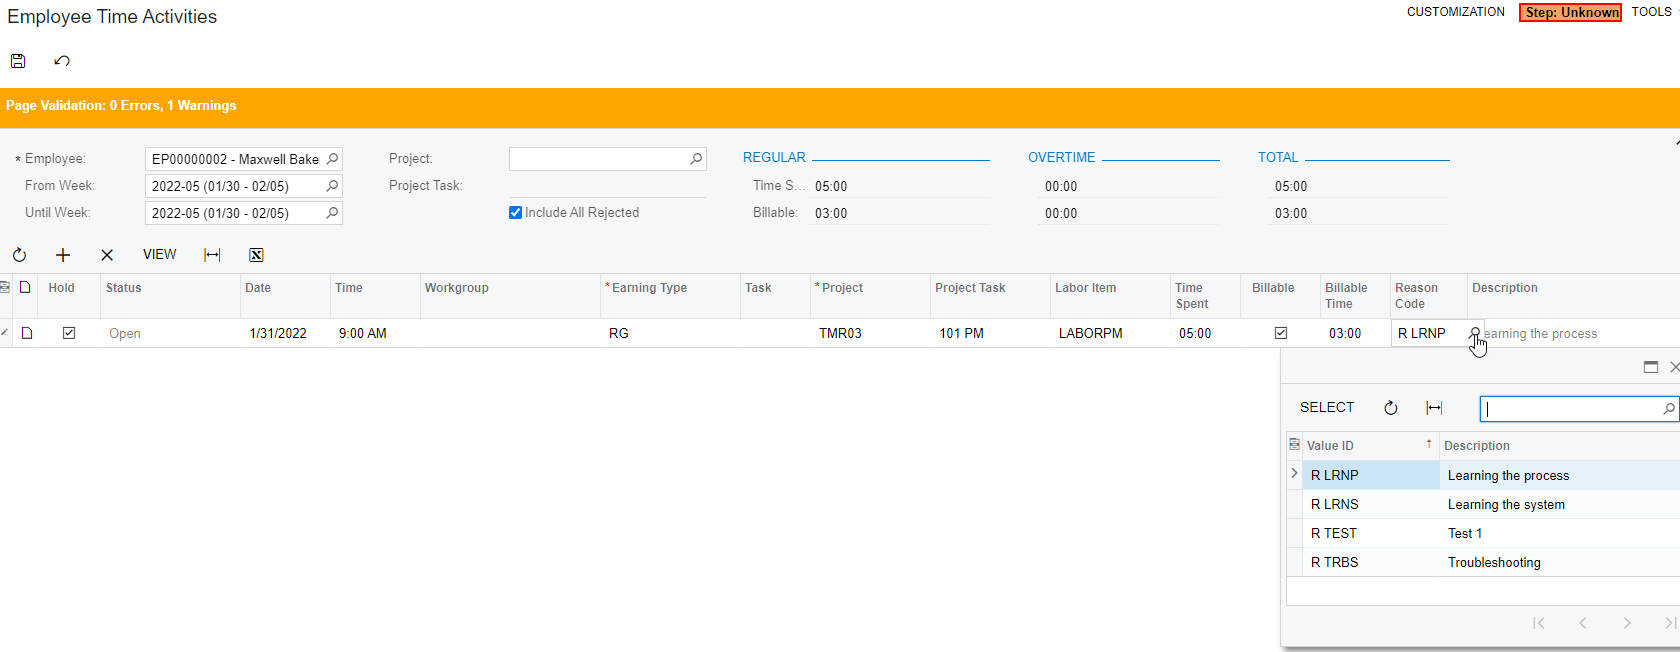Click Test 1 description cell
This screenshot has height=652, width=1680.
[x=1560, y=533]
